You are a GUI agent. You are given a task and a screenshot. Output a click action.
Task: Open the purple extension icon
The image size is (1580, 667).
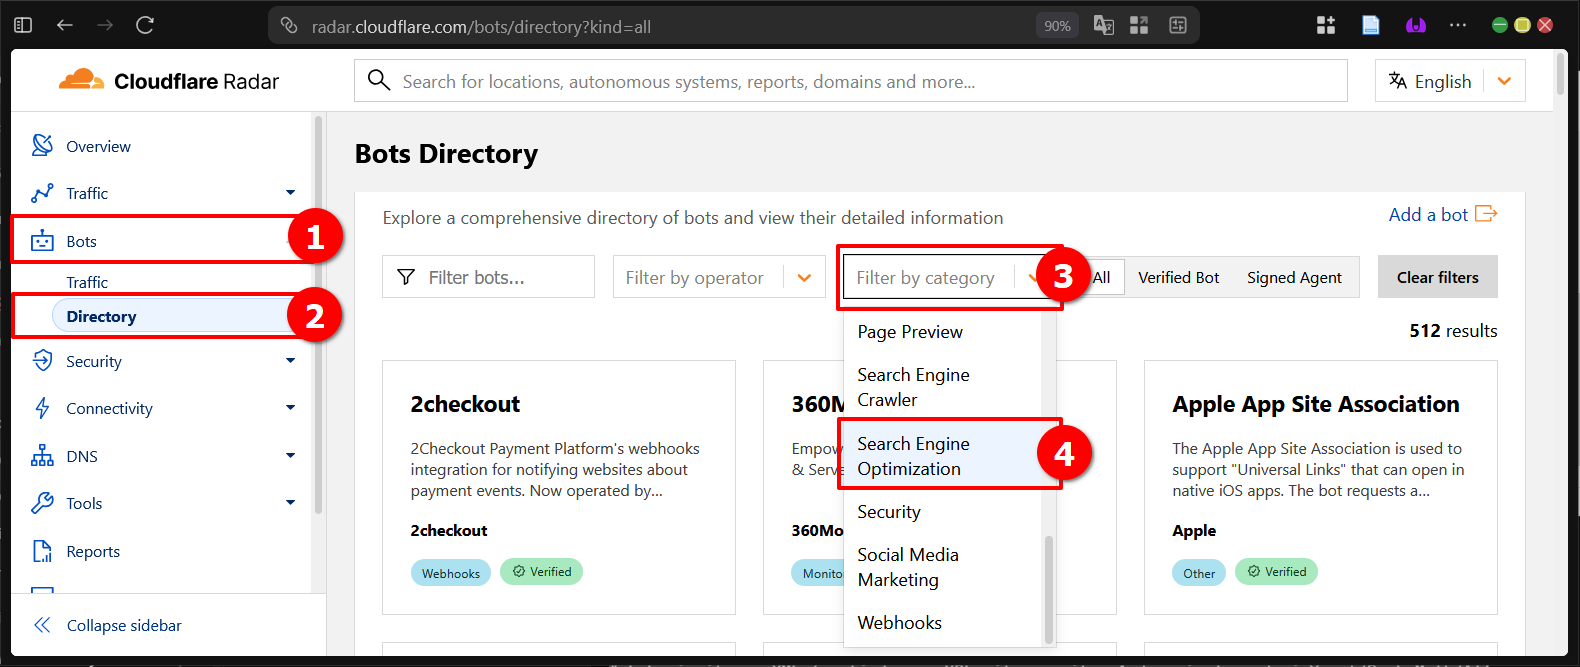tap(1416, 25)
